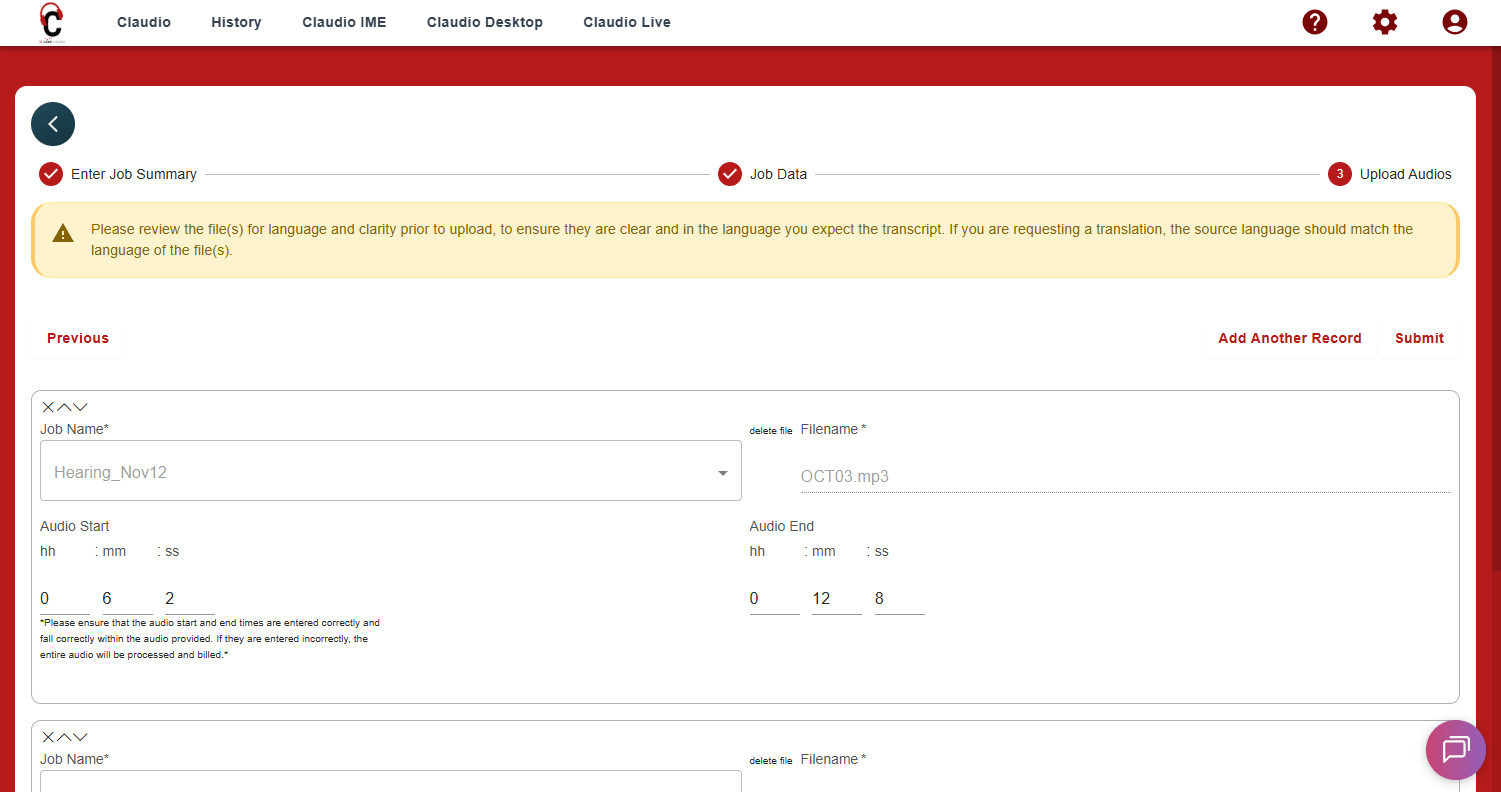Screen dimensions: 1501x792
Task: Open the History menu item
Action: pos(236,22)
